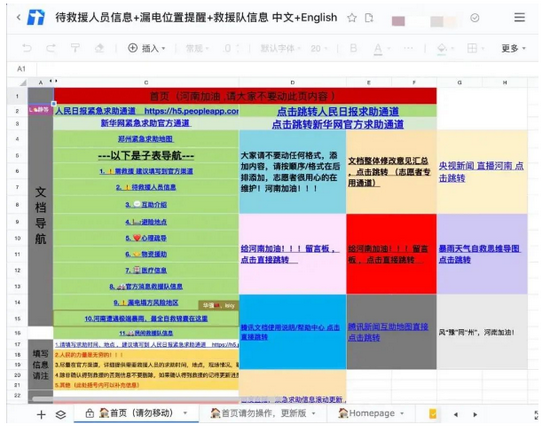The width and height of the screenshot is (550, 427).
Task: Click the yellow icon beside the Homepage tab
Action: tap(433, 414)
